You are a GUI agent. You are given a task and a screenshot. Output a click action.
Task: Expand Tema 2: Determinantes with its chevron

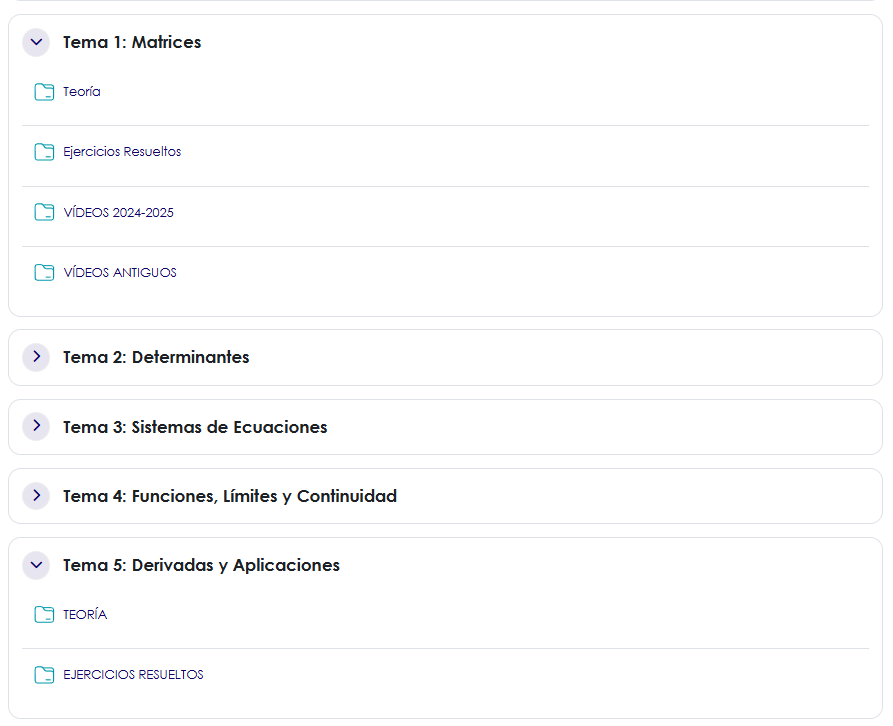[36, 356]
